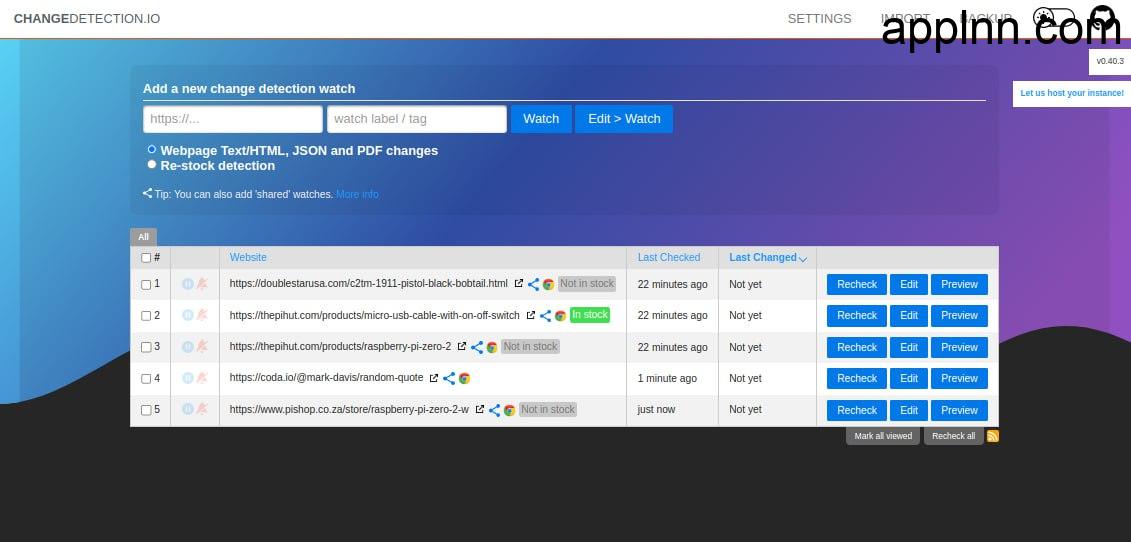Click Chrome icon on thepihut raspberry-pi-zero-2 row
This screenshot has height=542, width=1131.
coord(492,347)
